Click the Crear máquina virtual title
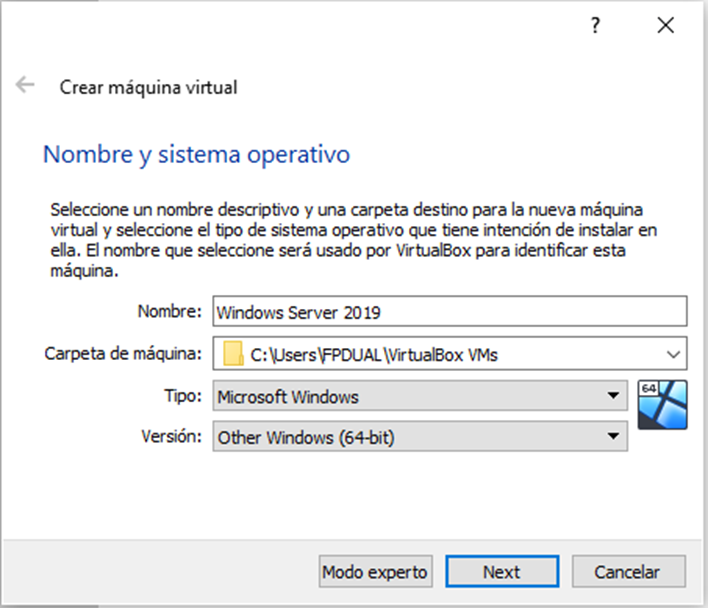 pyautogui.click(x=149, y=88)
